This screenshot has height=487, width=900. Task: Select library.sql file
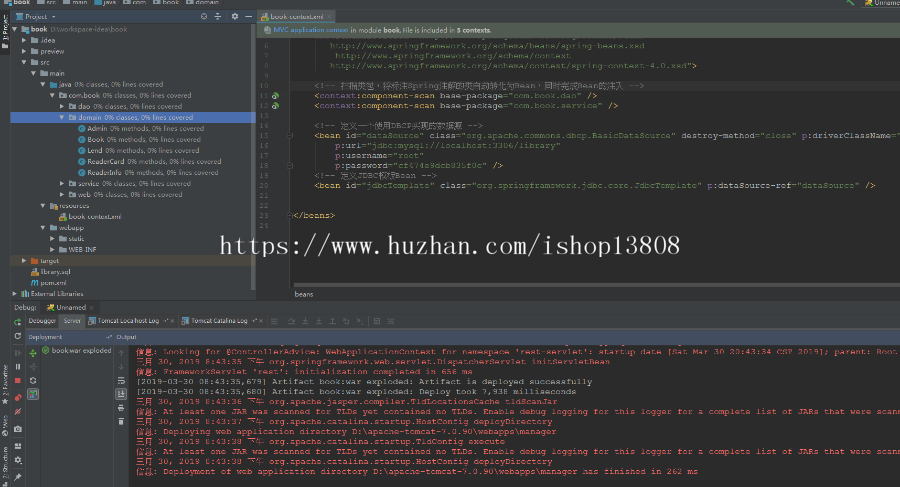tap(55, 272)
